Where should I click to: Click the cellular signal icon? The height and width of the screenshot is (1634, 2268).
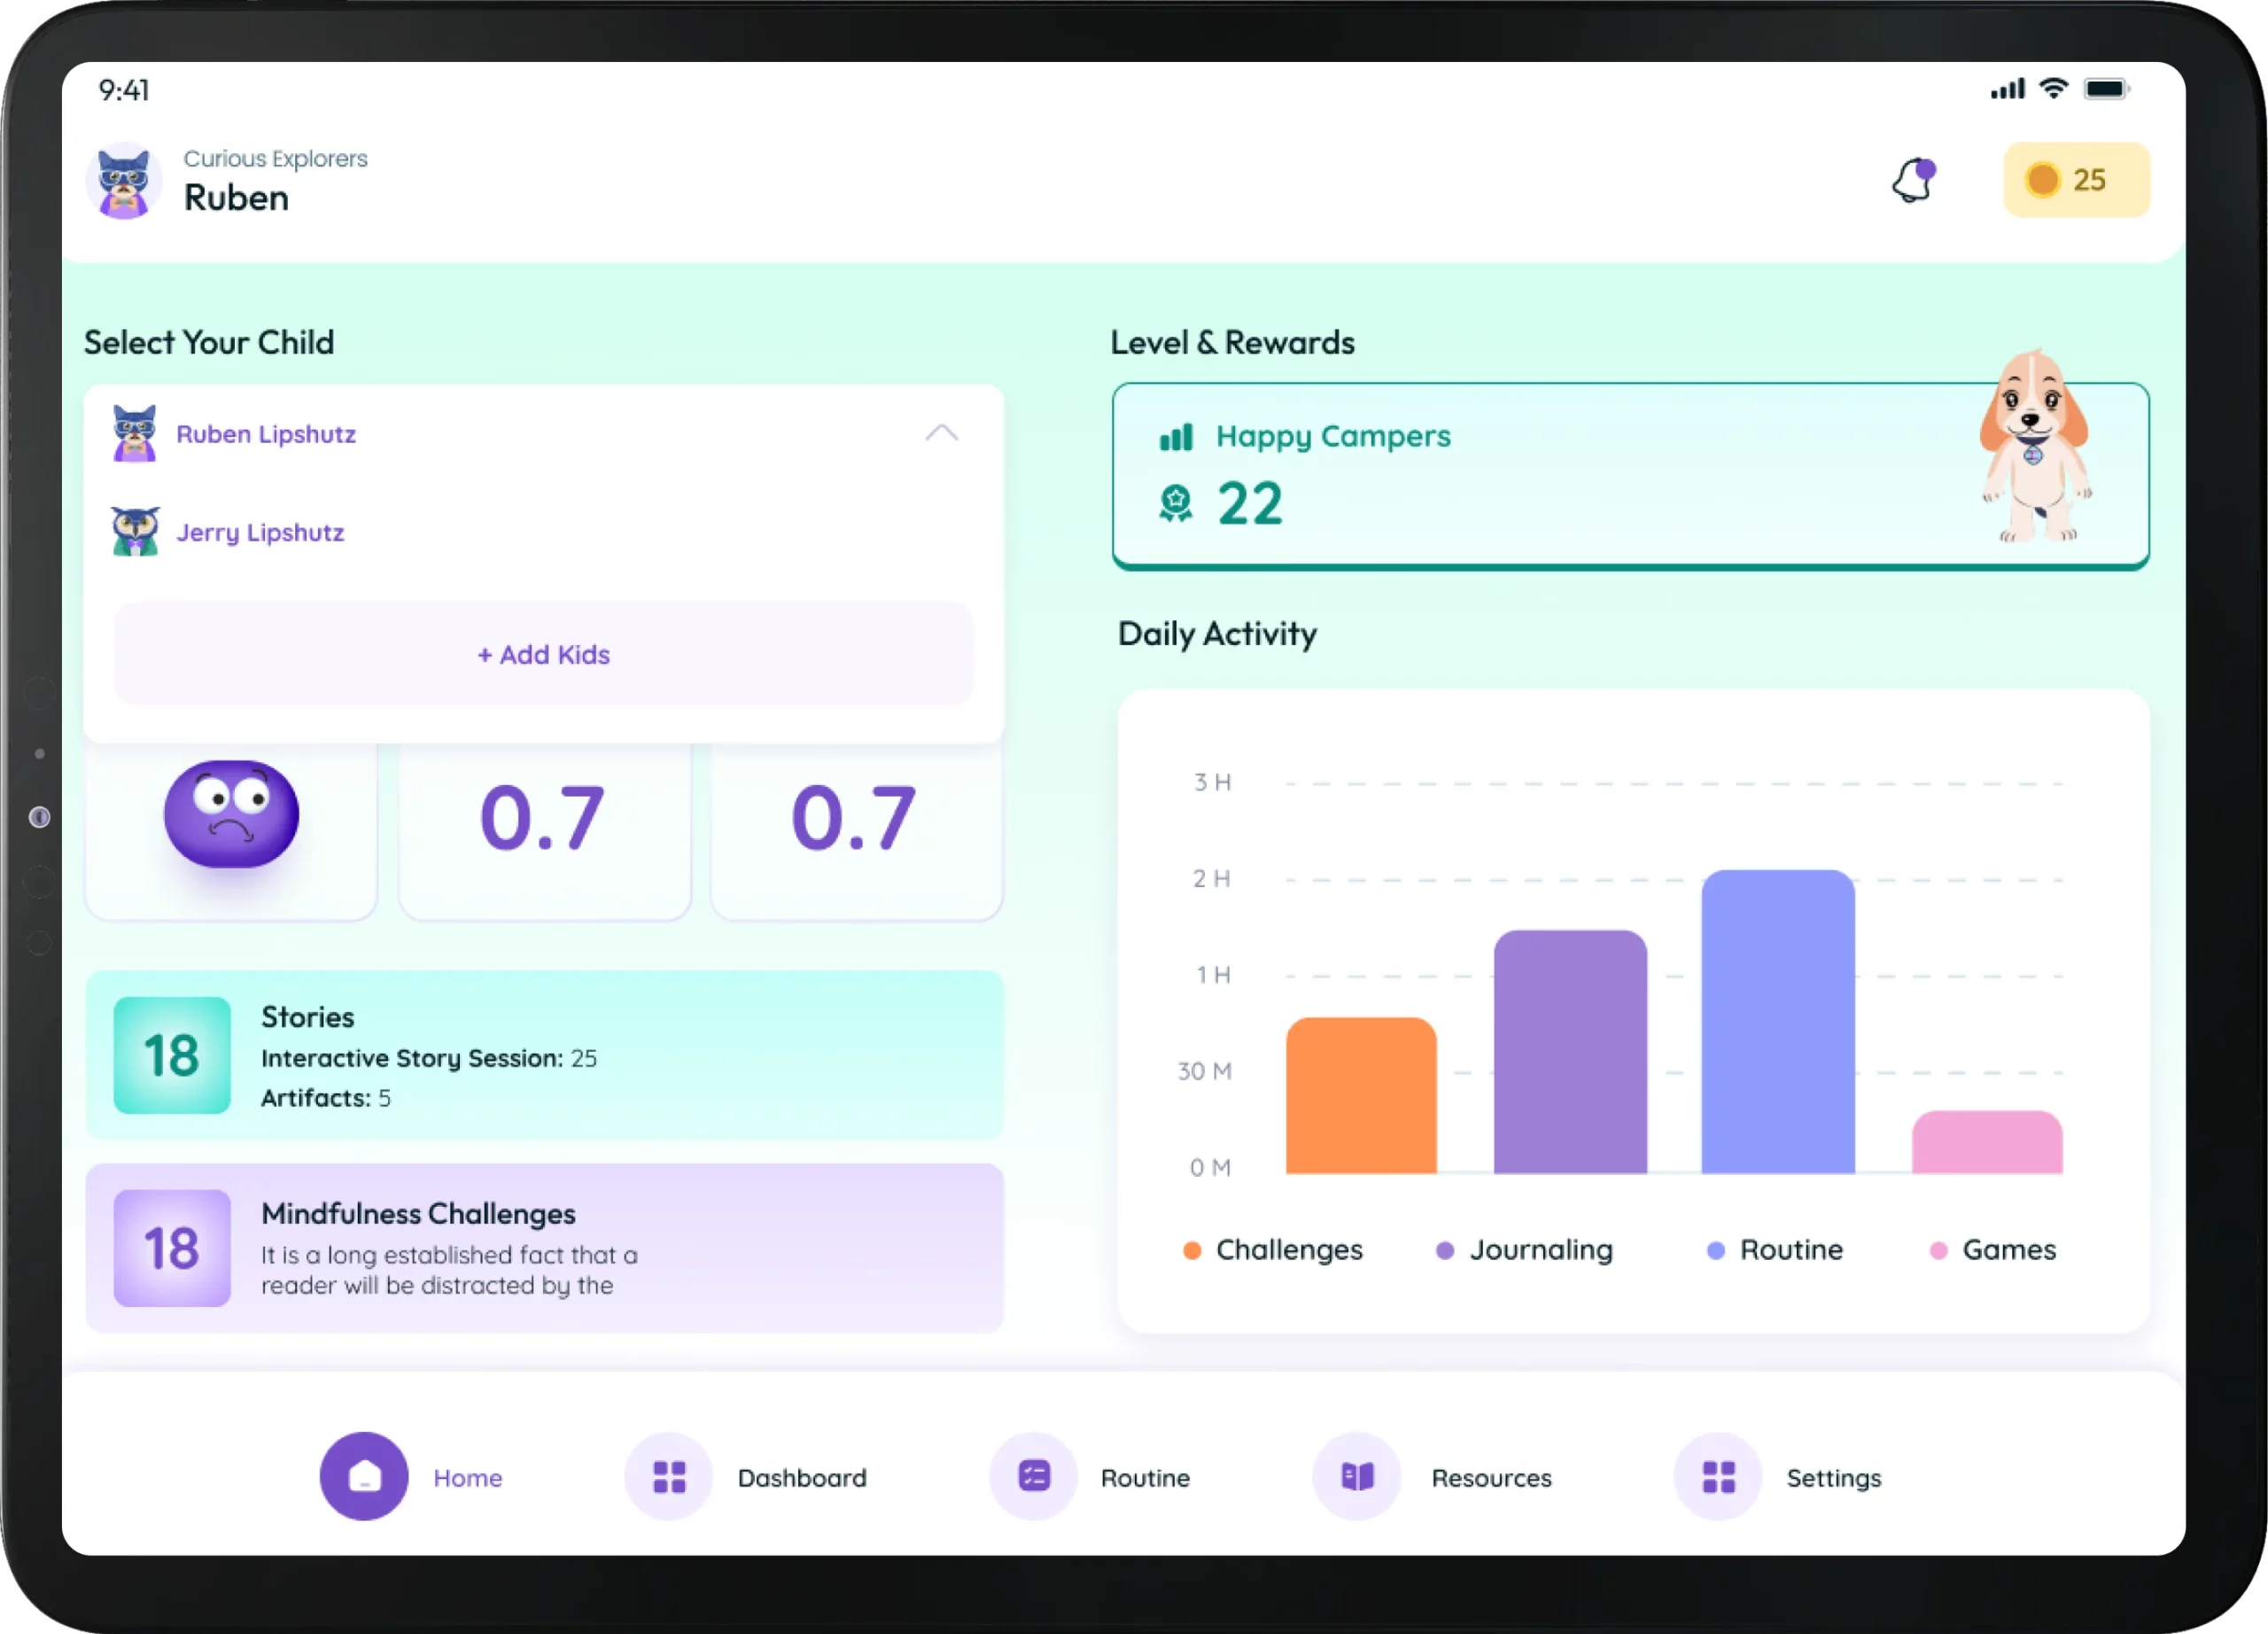click(x=2008, y=89)
